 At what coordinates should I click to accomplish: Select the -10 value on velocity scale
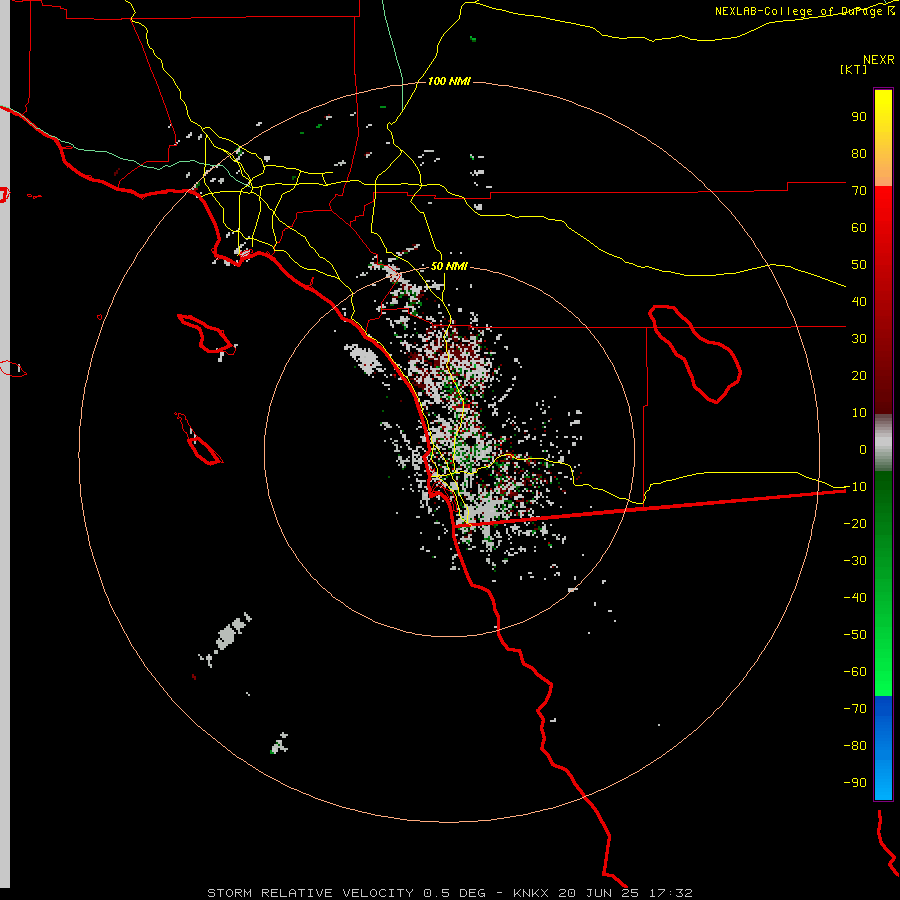[x=855, y=487]
